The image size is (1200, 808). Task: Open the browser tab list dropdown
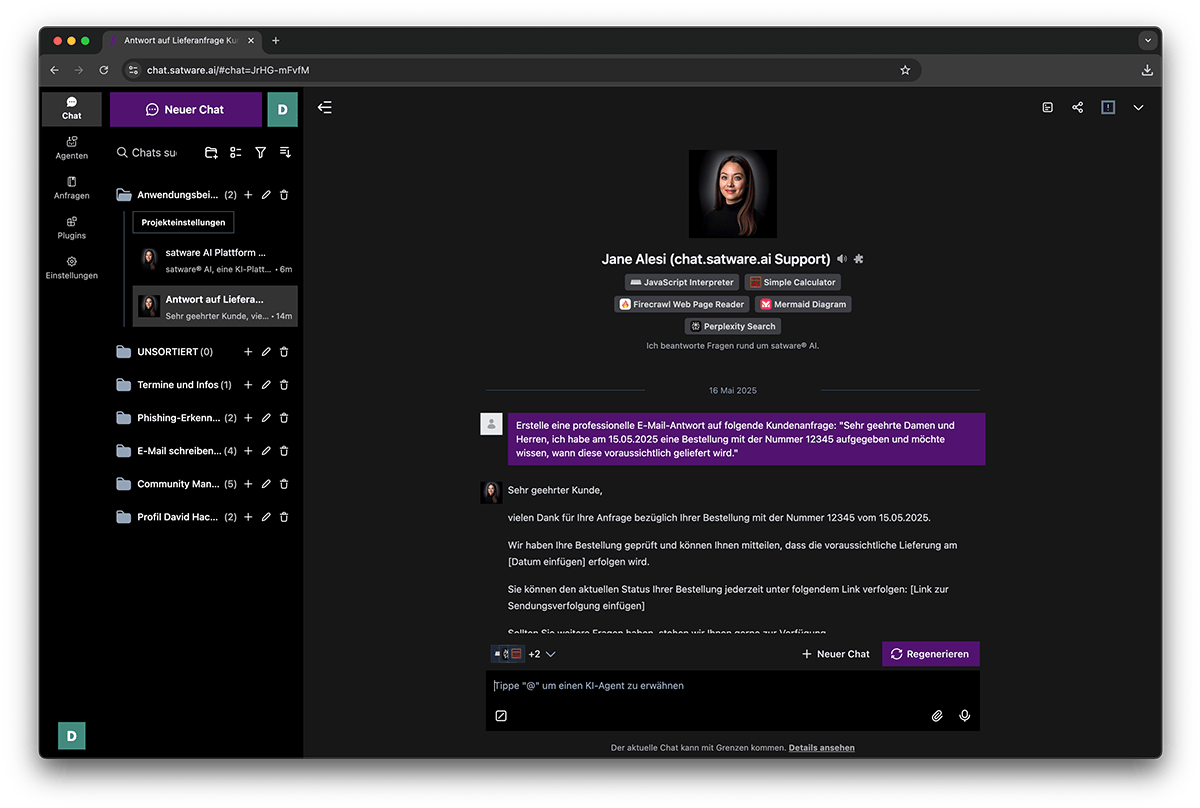pos(1147,41)
